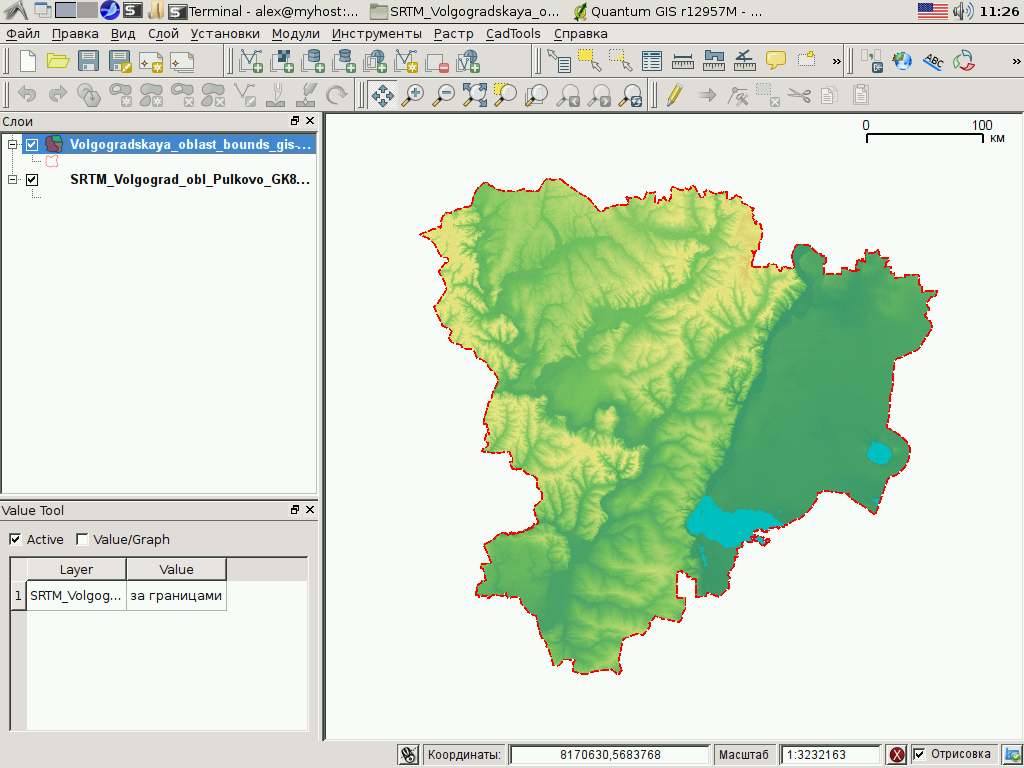Click inside the scale input field

[832, 754]
